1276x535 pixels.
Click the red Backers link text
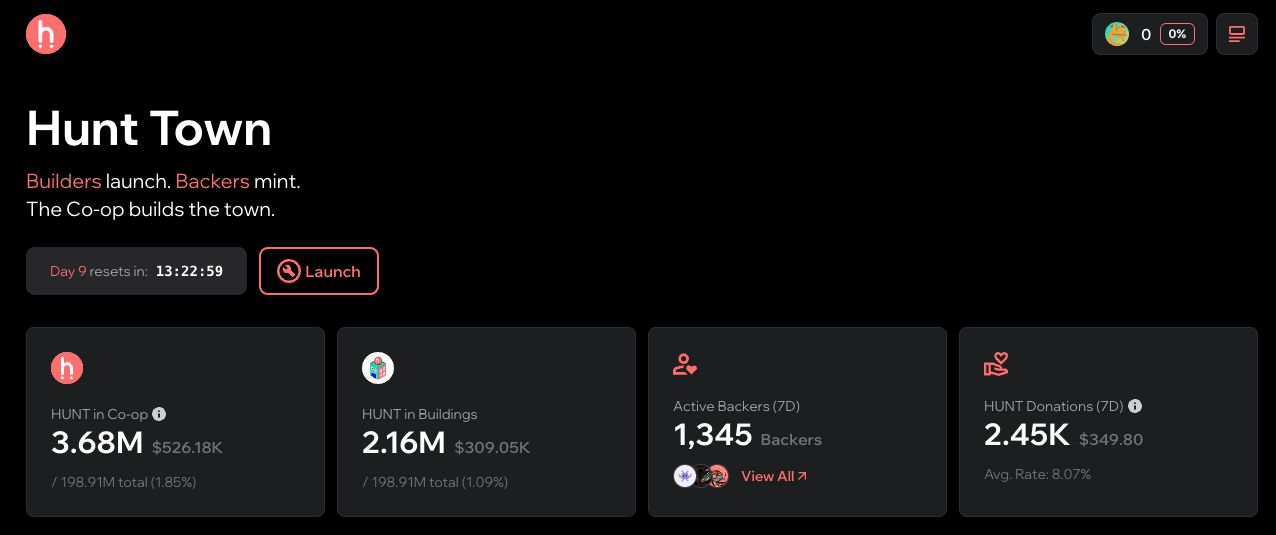(212, 181)
